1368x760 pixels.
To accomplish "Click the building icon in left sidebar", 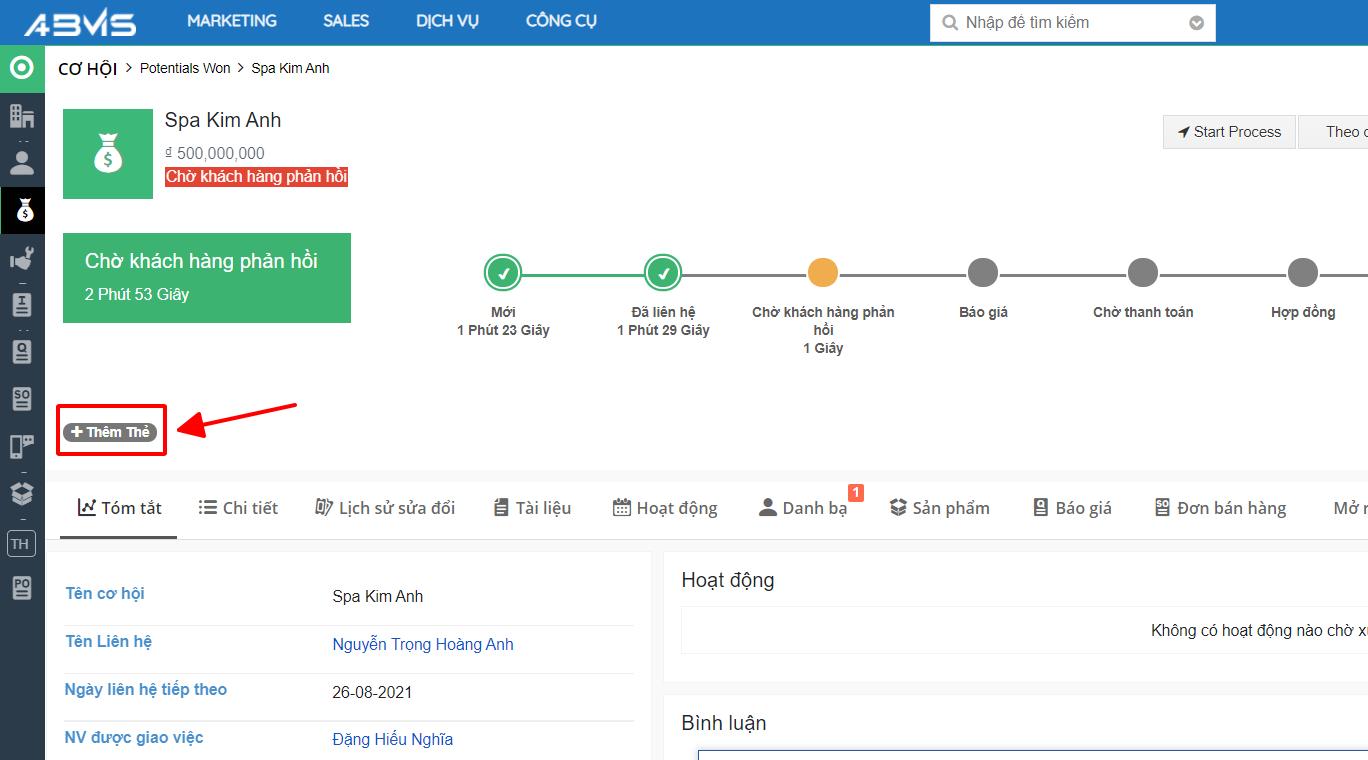I will click(x=22, y=115).
